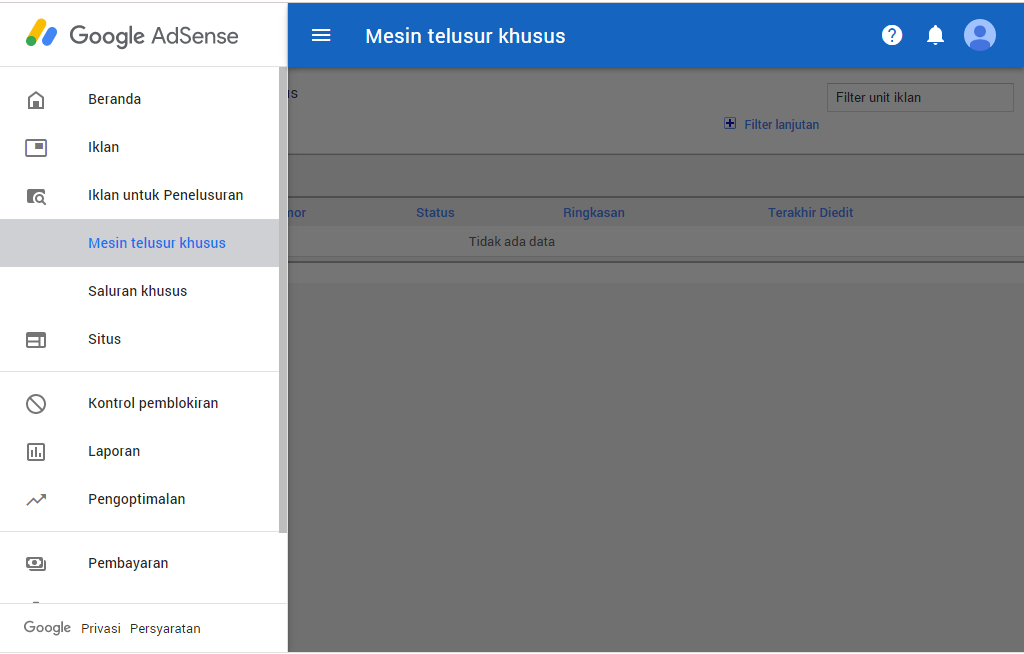Screen dimensions: 1024x654
Task: Open Laporan using the bar chart icon
Action: click(36, 451)
